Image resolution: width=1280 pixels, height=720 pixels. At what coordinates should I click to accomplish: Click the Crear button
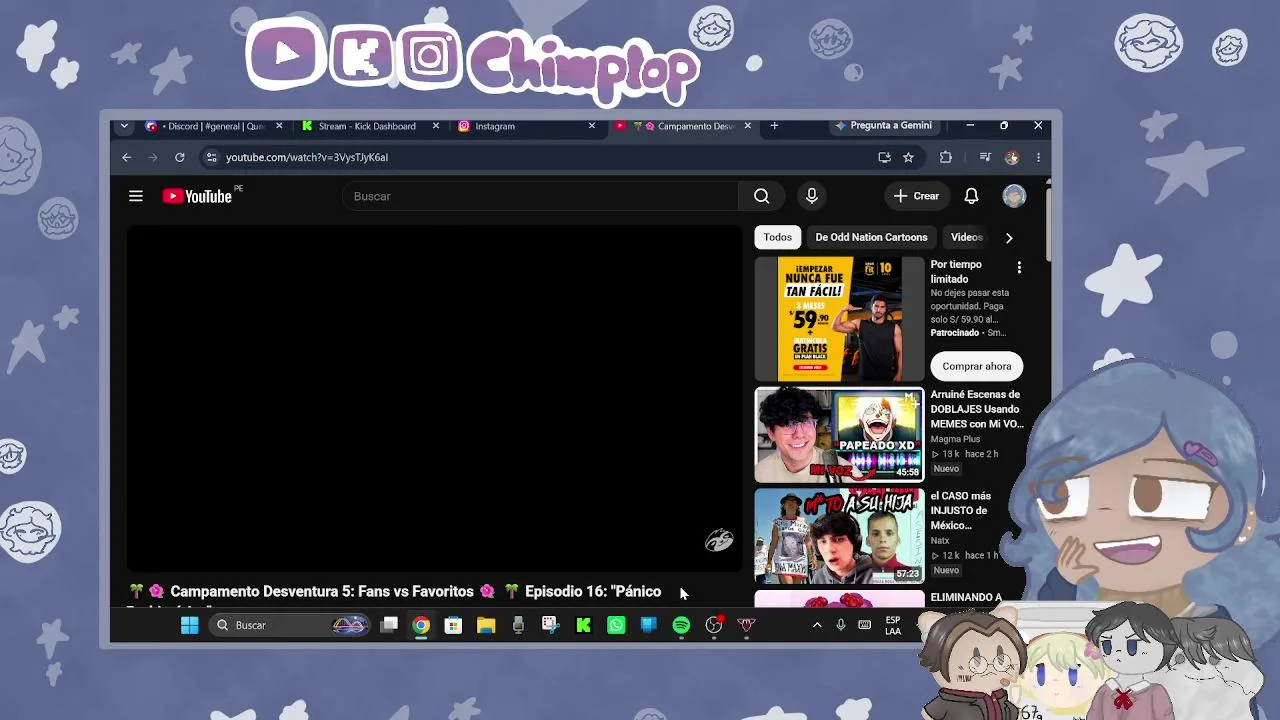pos(916,196)
